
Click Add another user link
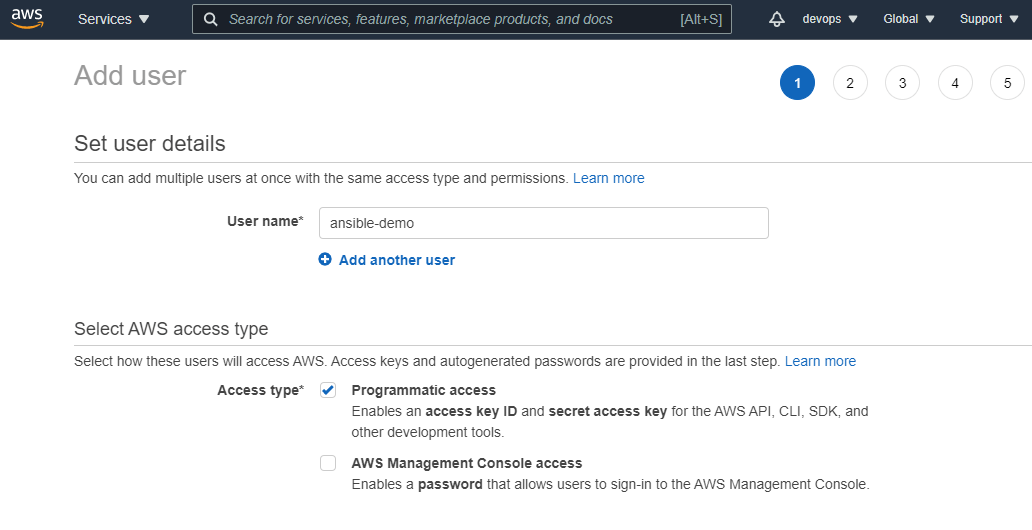(396, 260)
